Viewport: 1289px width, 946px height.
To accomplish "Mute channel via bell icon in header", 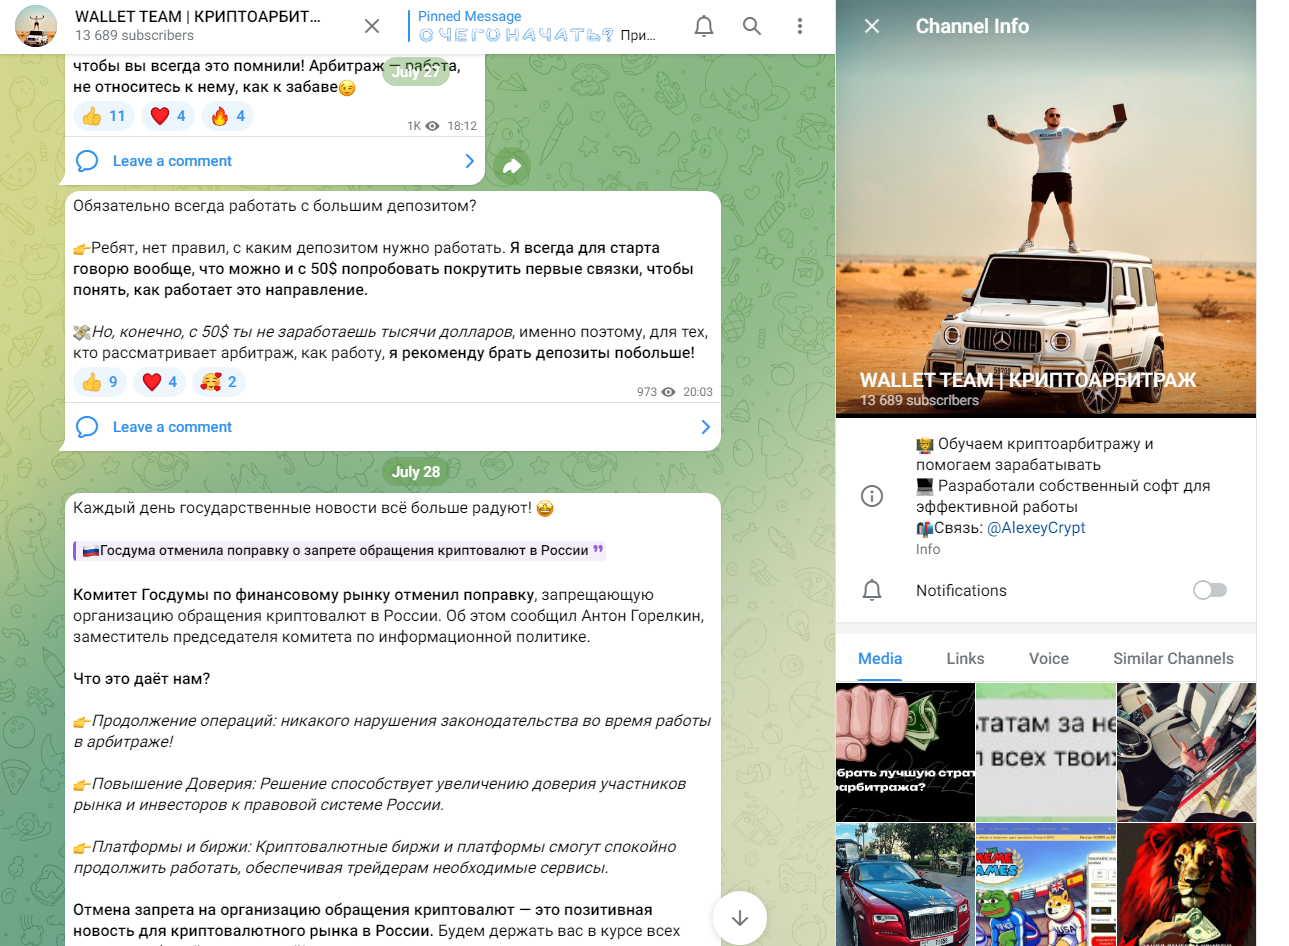I will click(x=704, y=26).
